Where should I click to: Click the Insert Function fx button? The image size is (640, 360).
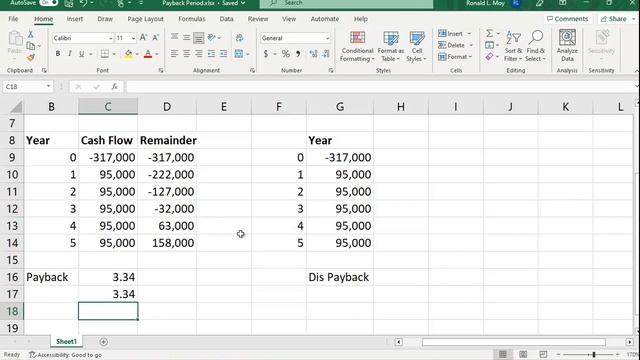coord(115,87)
